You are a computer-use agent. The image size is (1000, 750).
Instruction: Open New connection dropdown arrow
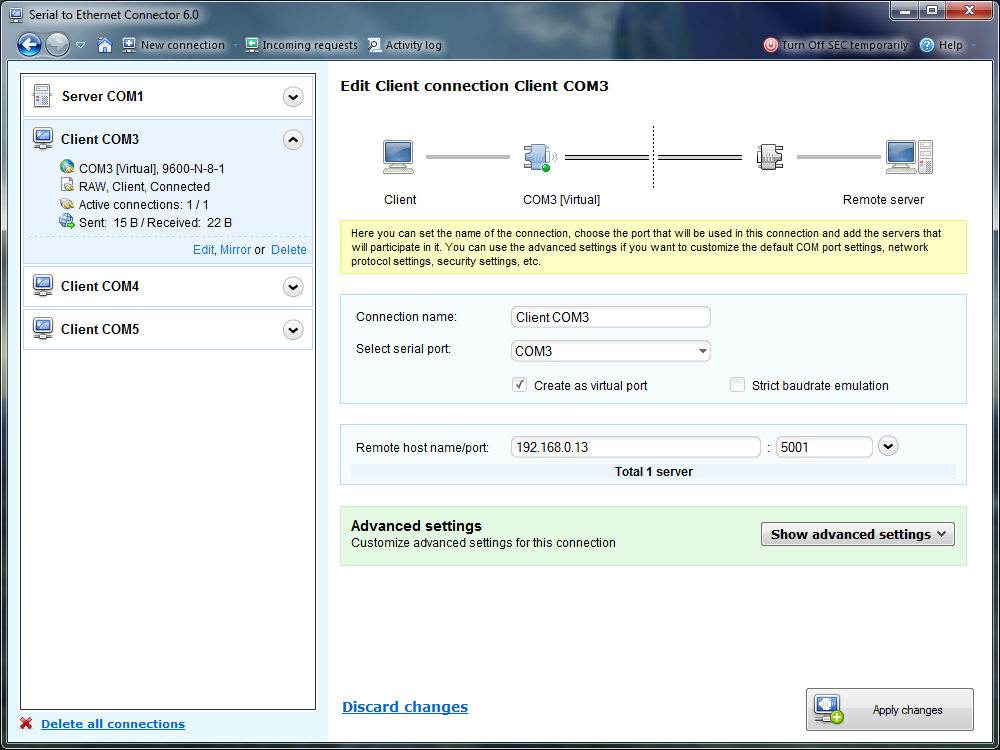pyautogui.click(x=235, y=45)
